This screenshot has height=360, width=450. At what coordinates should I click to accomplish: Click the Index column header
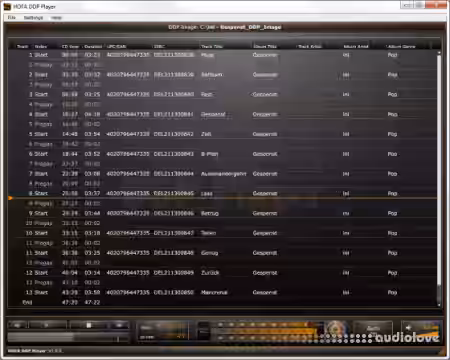tap(41, 46)
